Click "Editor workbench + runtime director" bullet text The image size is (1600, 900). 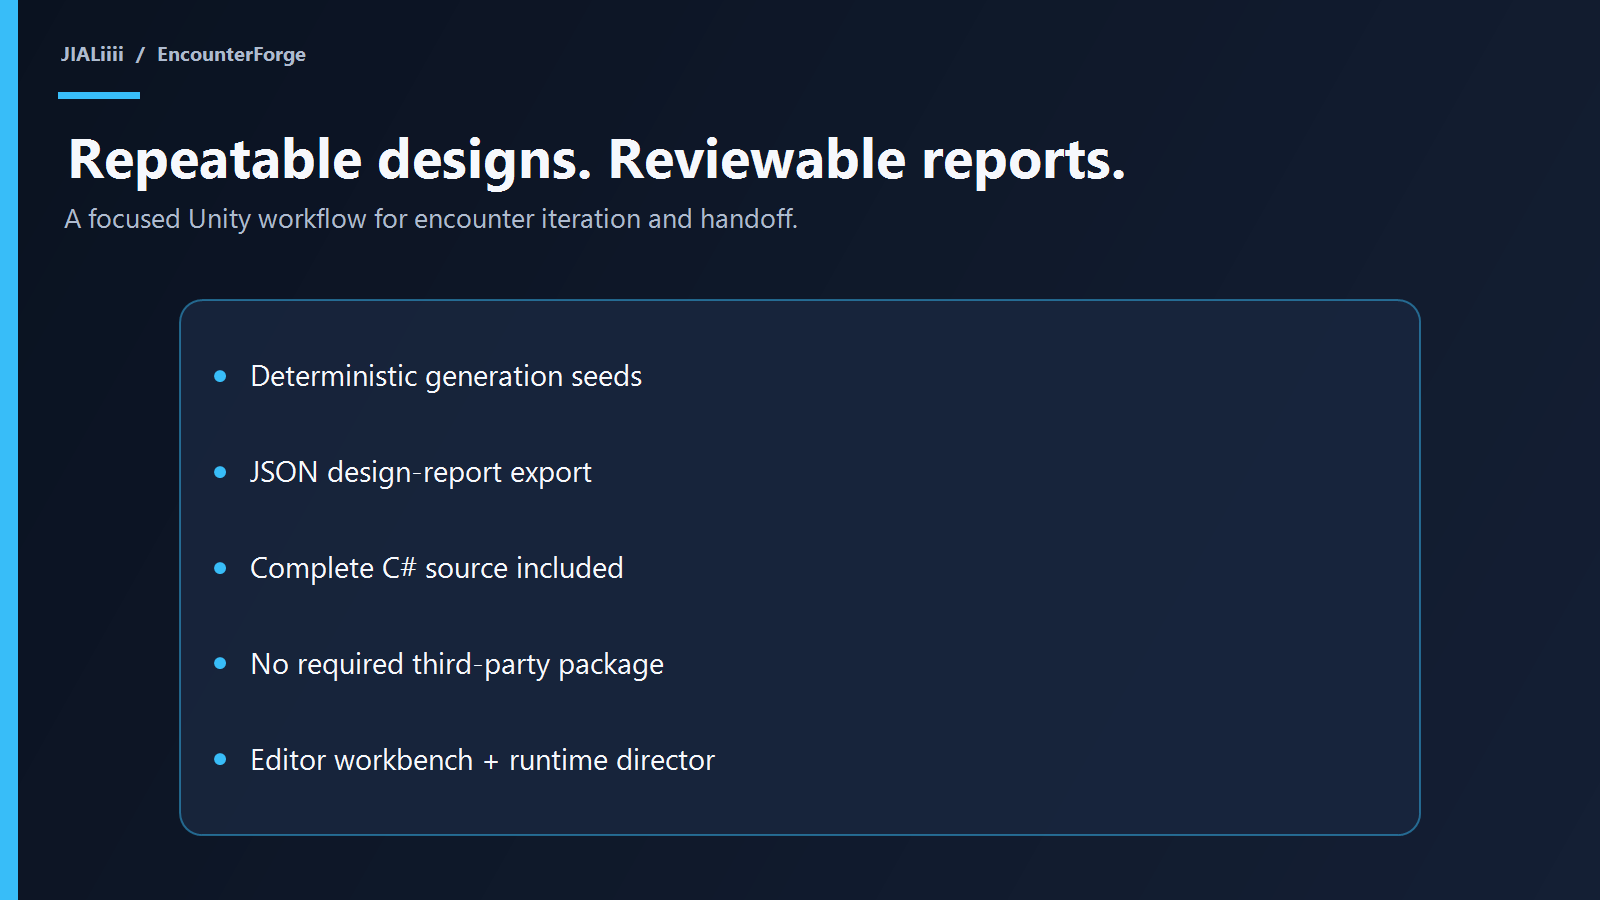483,760
